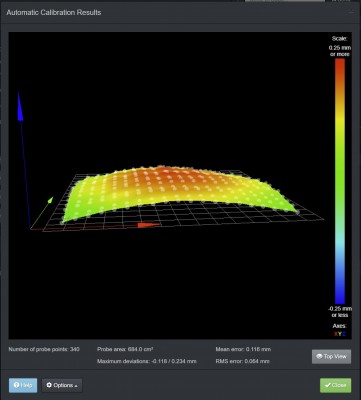Screen dimensions: 361x400
Task: Click the Number of probe points text
Action: (x=44, y=349)
